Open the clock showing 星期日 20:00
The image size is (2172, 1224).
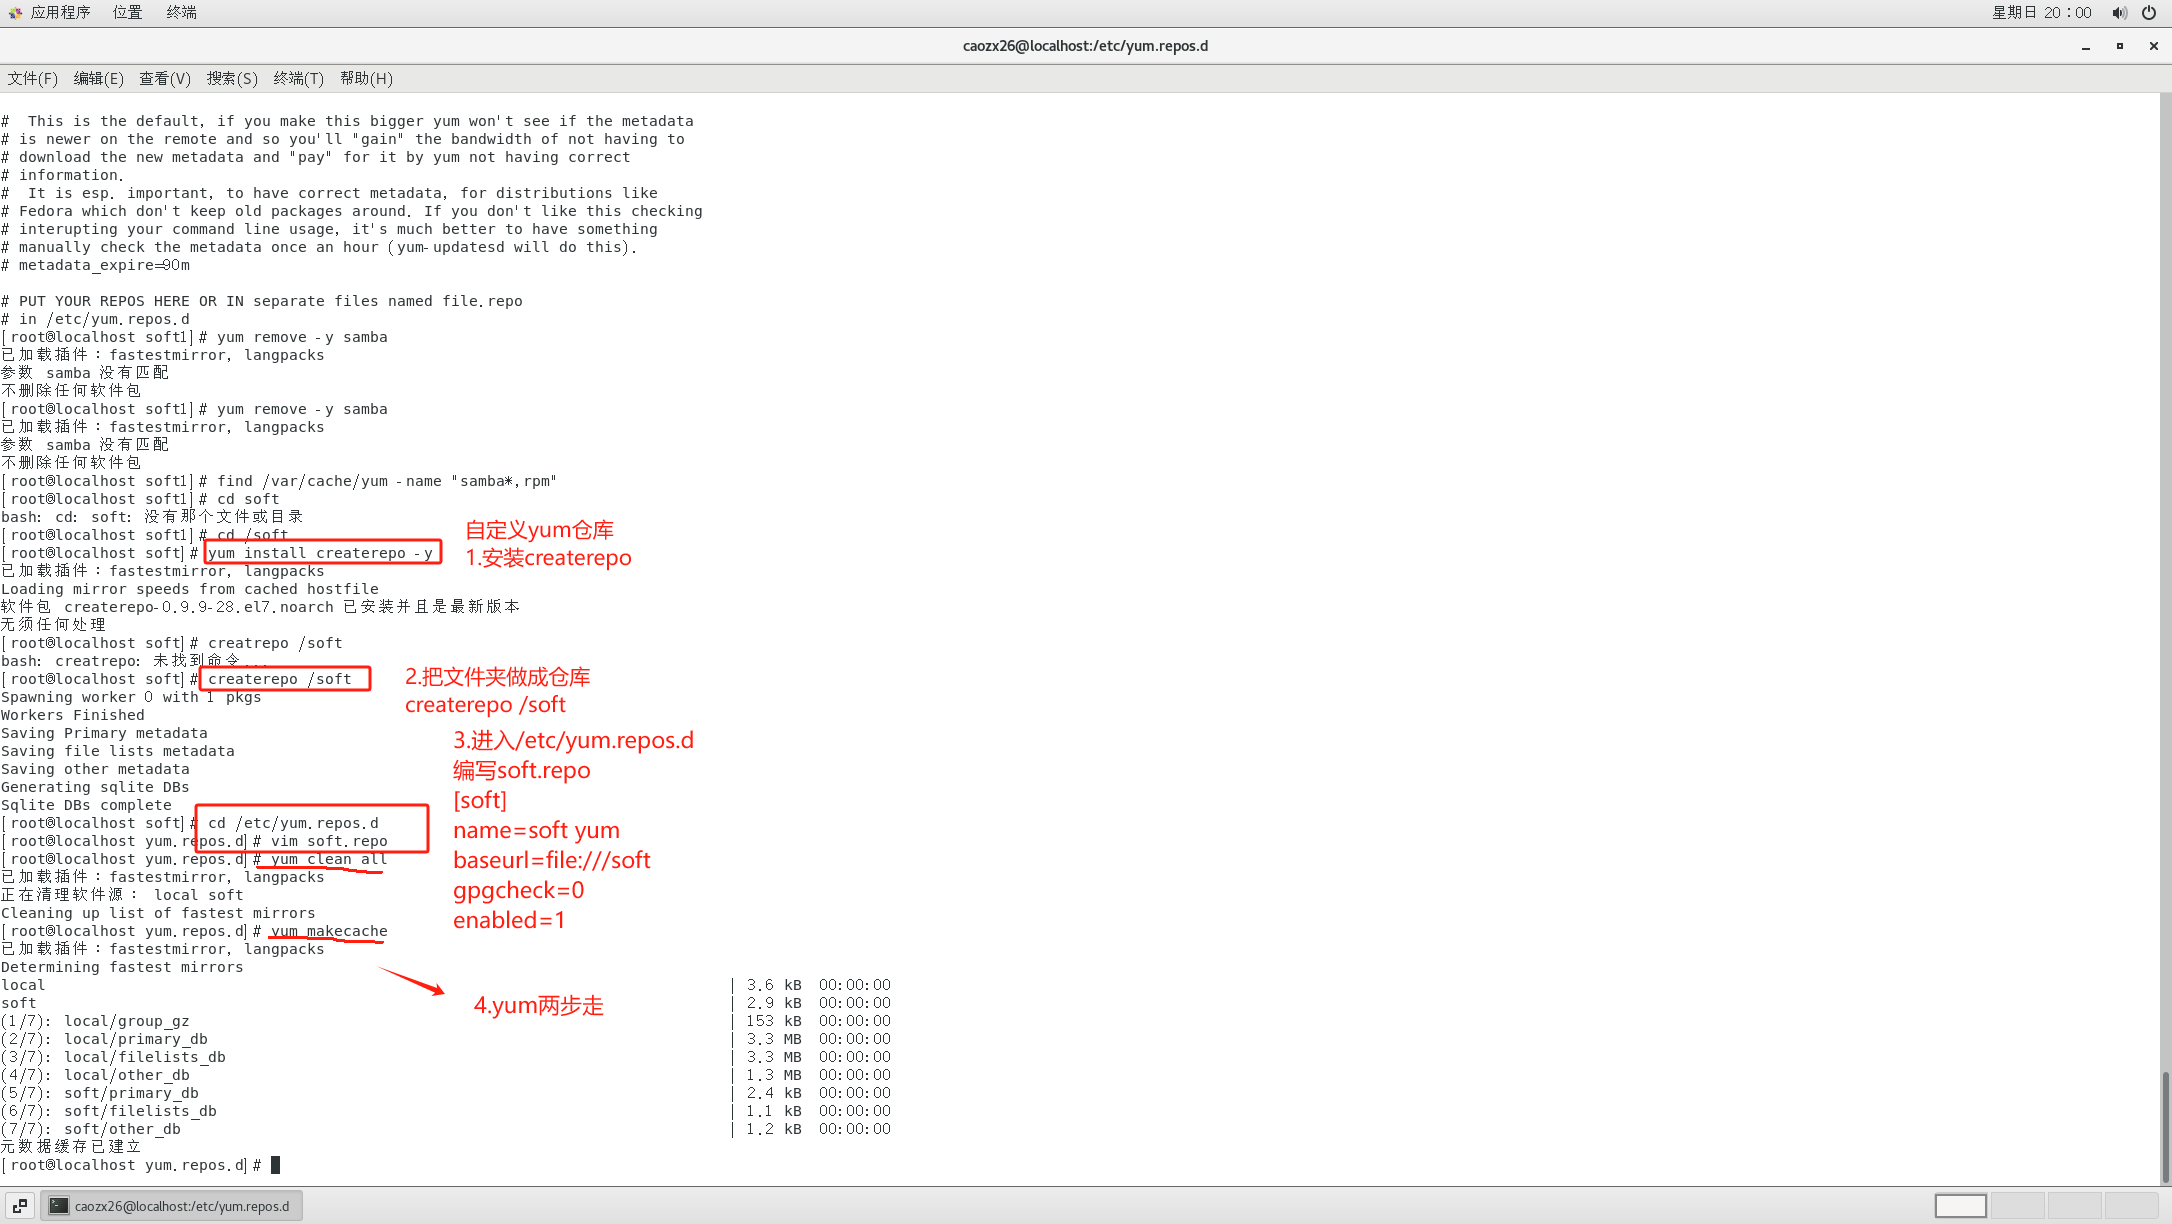pyautogui.click(x=2041, y=13)
